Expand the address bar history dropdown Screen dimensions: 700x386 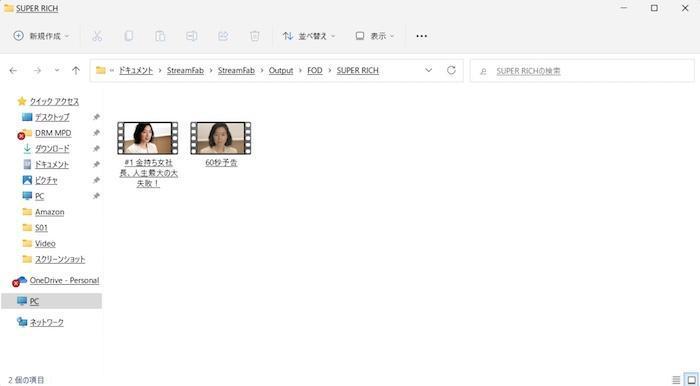[x=429, y=71]
